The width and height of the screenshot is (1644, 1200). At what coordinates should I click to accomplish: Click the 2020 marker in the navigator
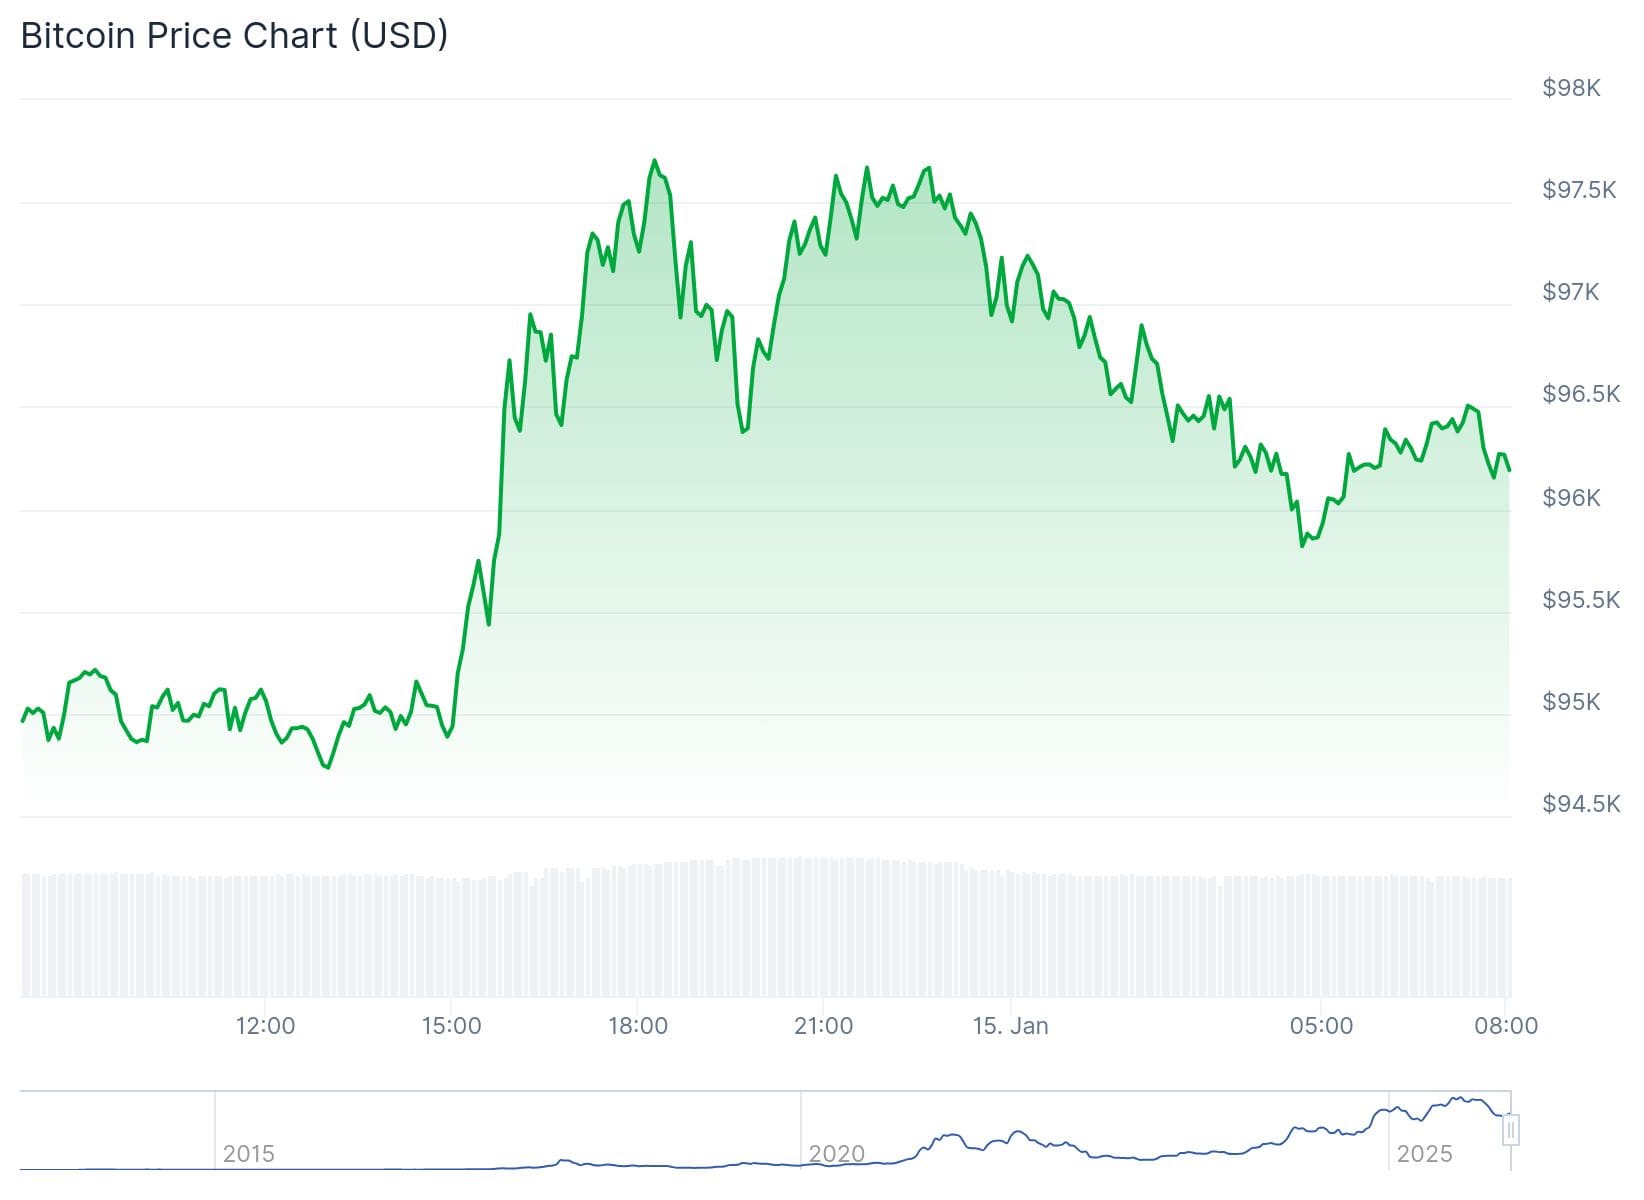[836, 1154]
